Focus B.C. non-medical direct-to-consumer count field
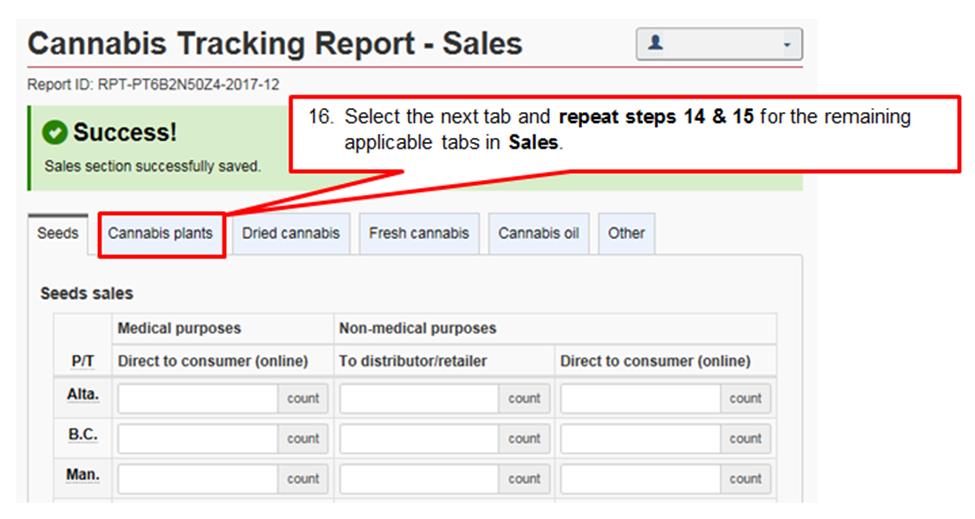The height and width of the screenshot is (519, 975). pyautogui.click(x=641, y=438)
